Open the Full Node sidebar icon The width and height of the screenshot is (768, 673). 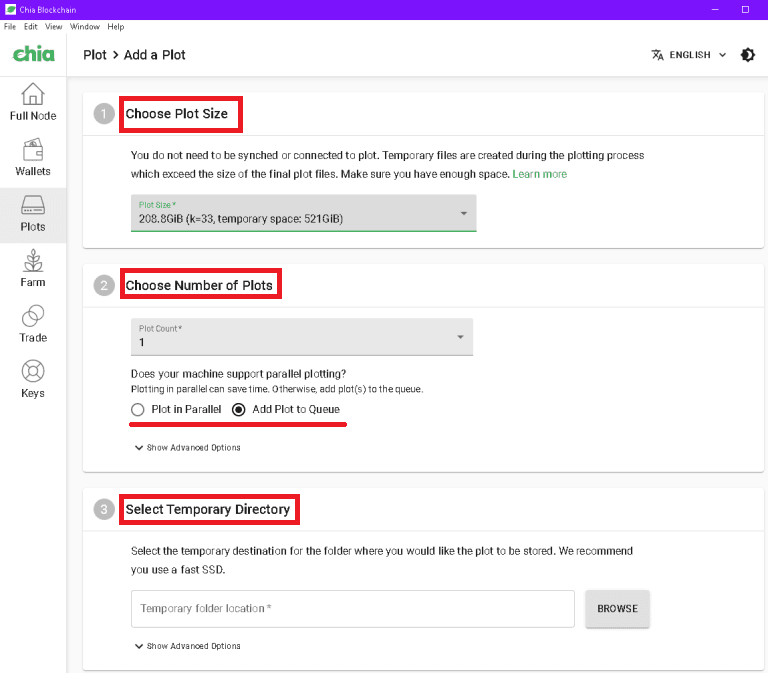tap(33, 94)
